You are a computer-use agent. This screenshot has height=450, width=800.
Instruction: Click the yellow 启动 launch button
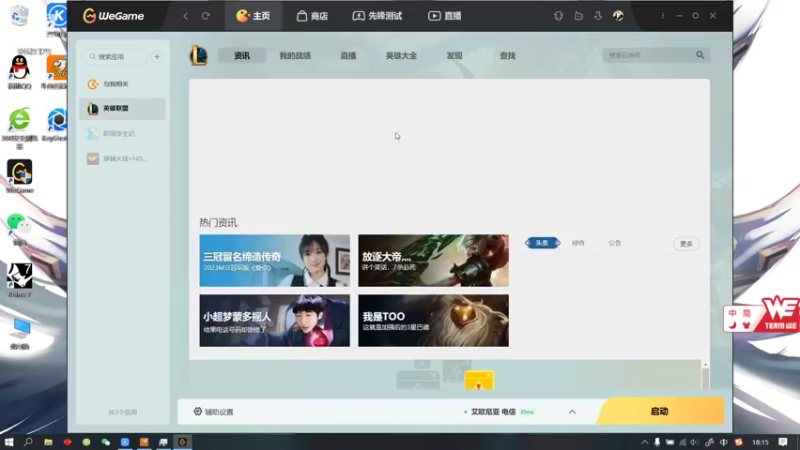point(660,411)
